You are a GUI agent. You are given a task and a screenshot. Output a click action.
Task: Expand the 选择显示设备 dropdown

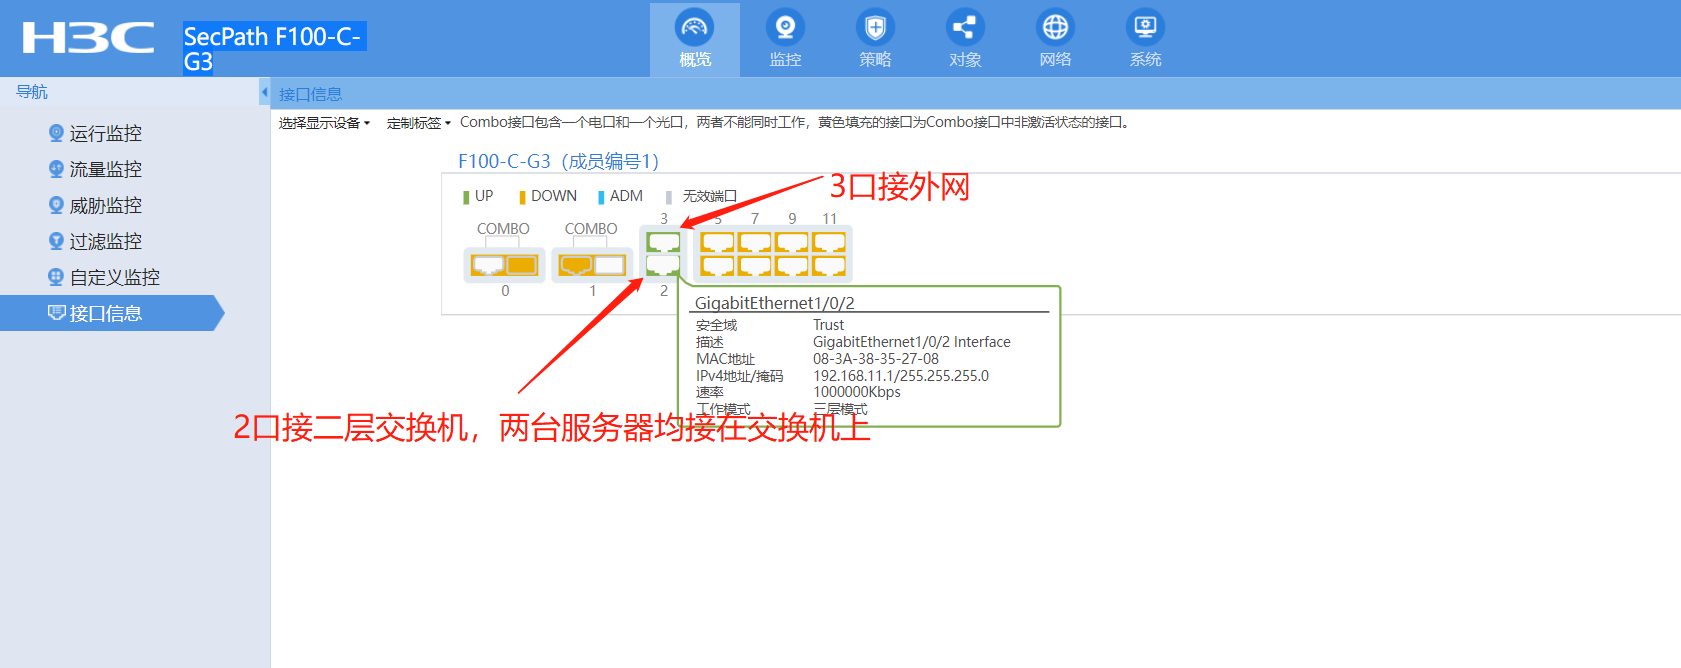point(324,123)
